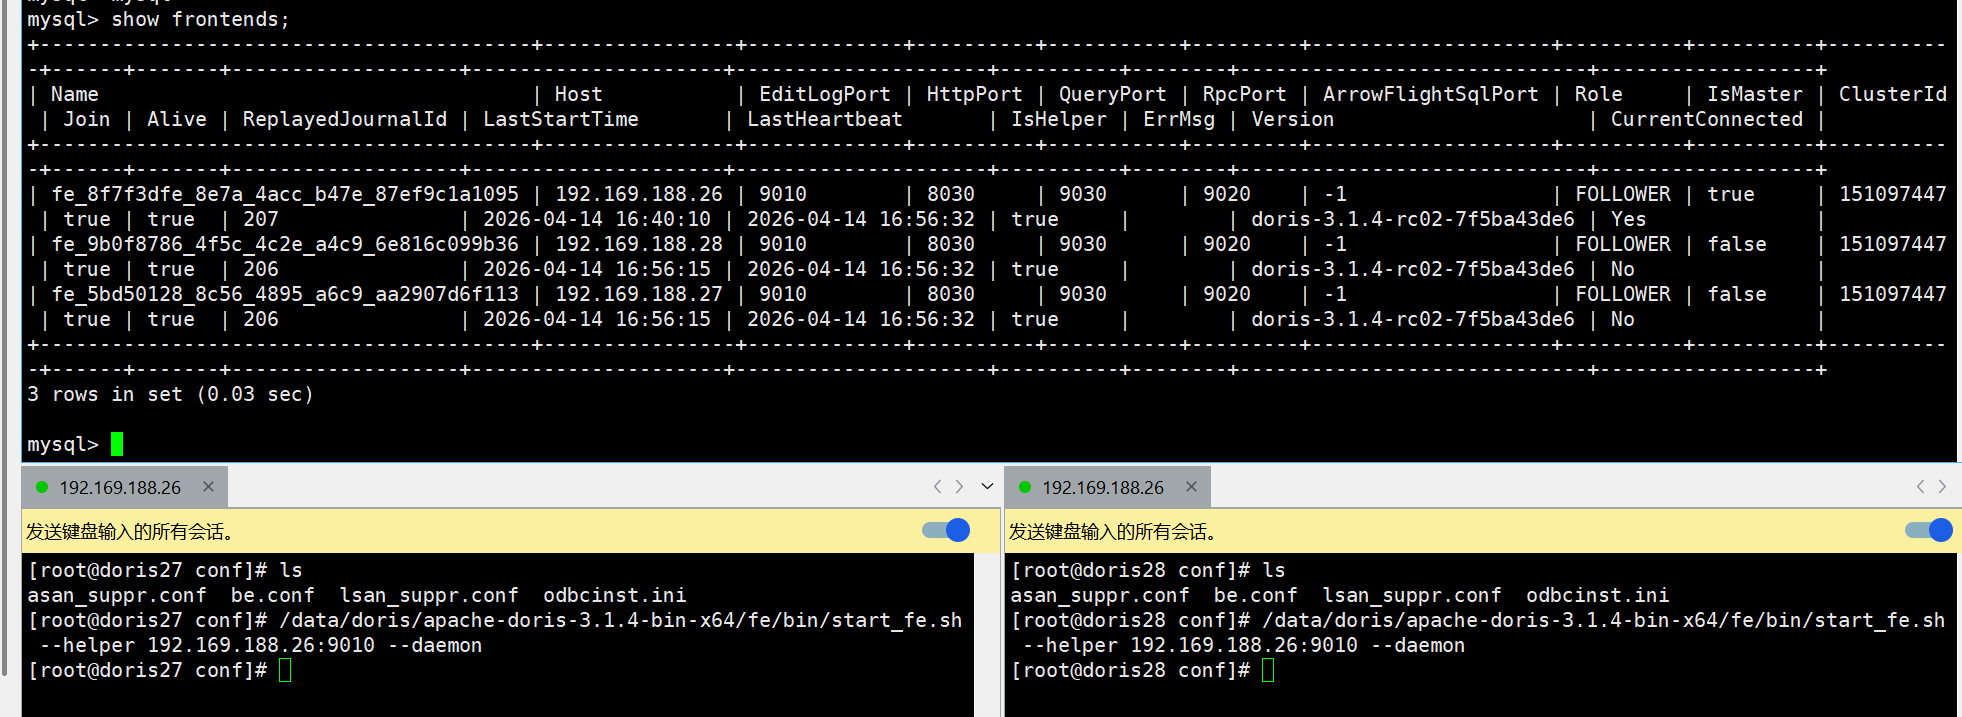
Task: Click the 发送键盘输入的所有会话 notice in doris27 pane
Action: point(130,531)
